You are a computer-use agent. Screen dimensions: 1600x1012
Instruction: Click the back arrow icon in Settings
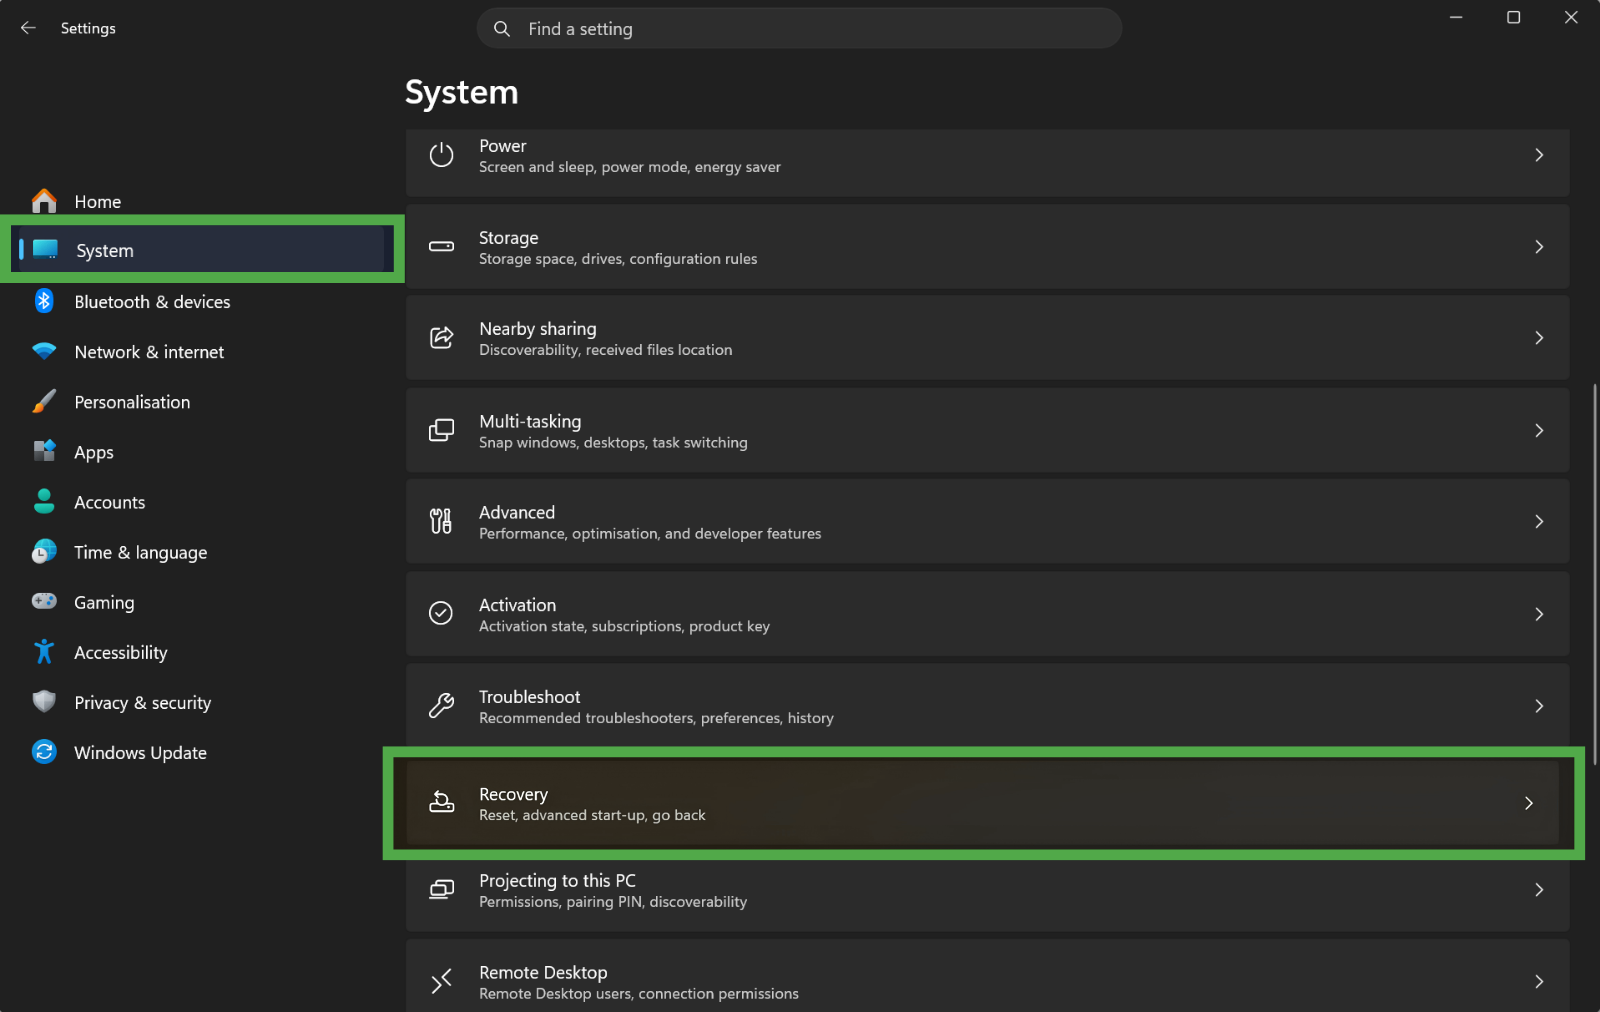28,28
